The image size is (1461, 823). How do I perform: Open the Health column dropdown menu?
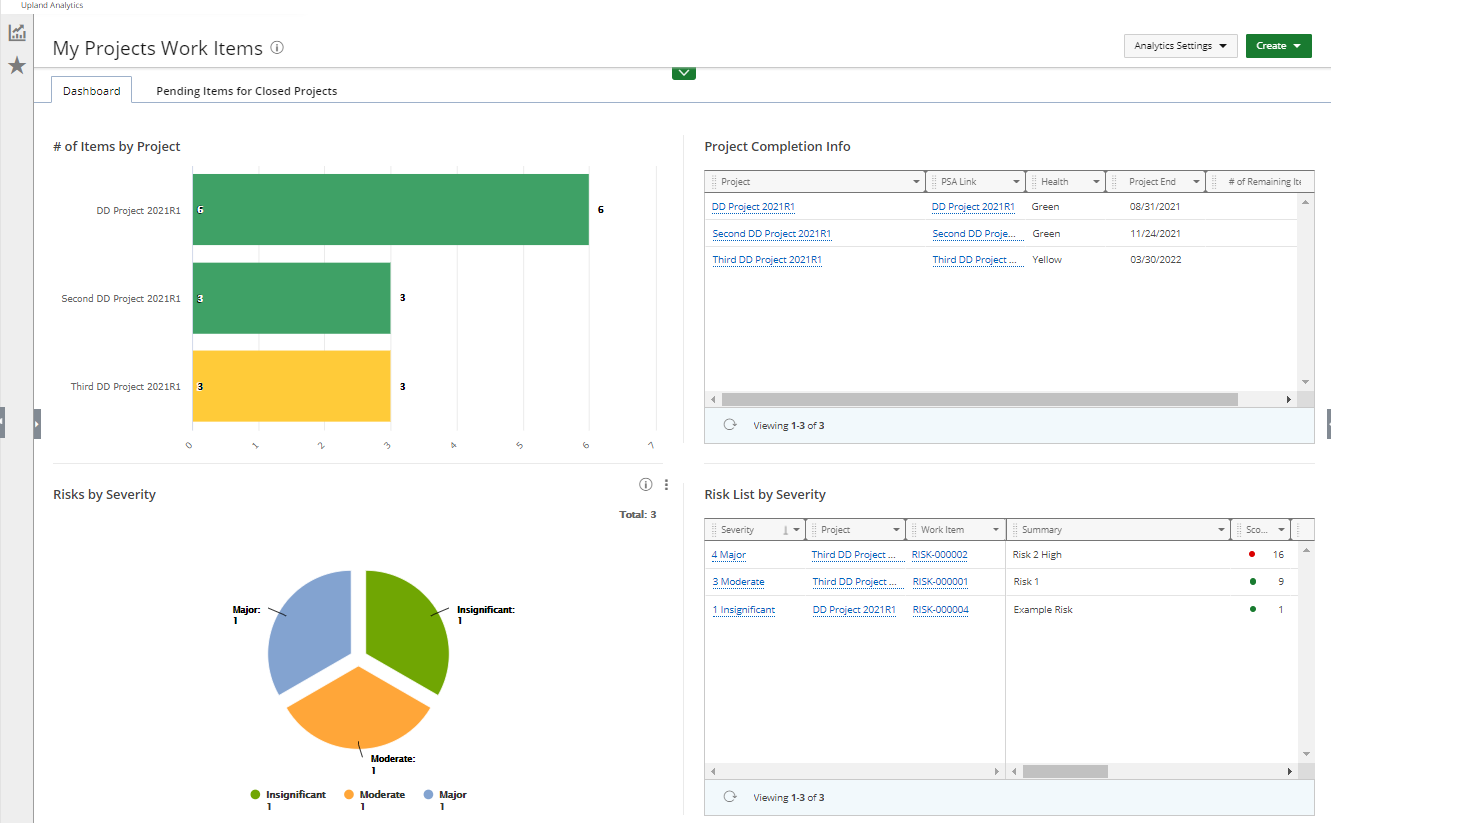[1096, 182]
